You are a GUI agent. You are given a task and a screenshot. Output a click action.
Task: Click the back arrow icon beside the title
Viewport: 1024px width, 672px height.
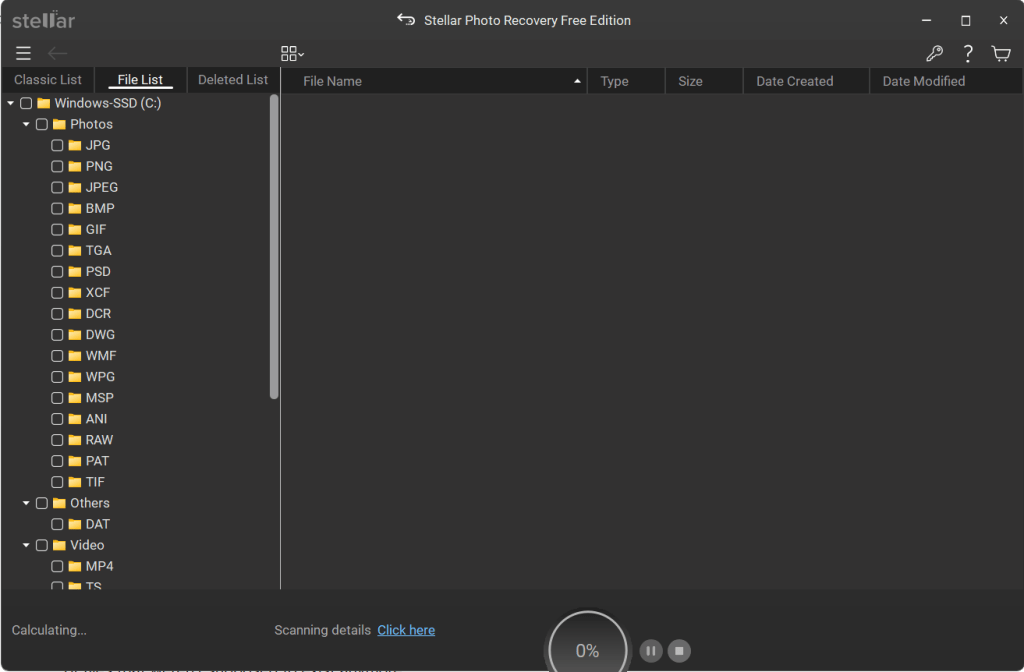(406, 20)
